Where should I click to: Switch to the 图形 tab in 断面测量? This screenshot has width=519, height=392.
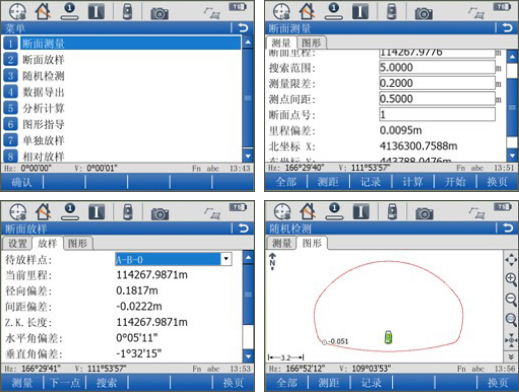pyautogui.click(x=311, y=43)
